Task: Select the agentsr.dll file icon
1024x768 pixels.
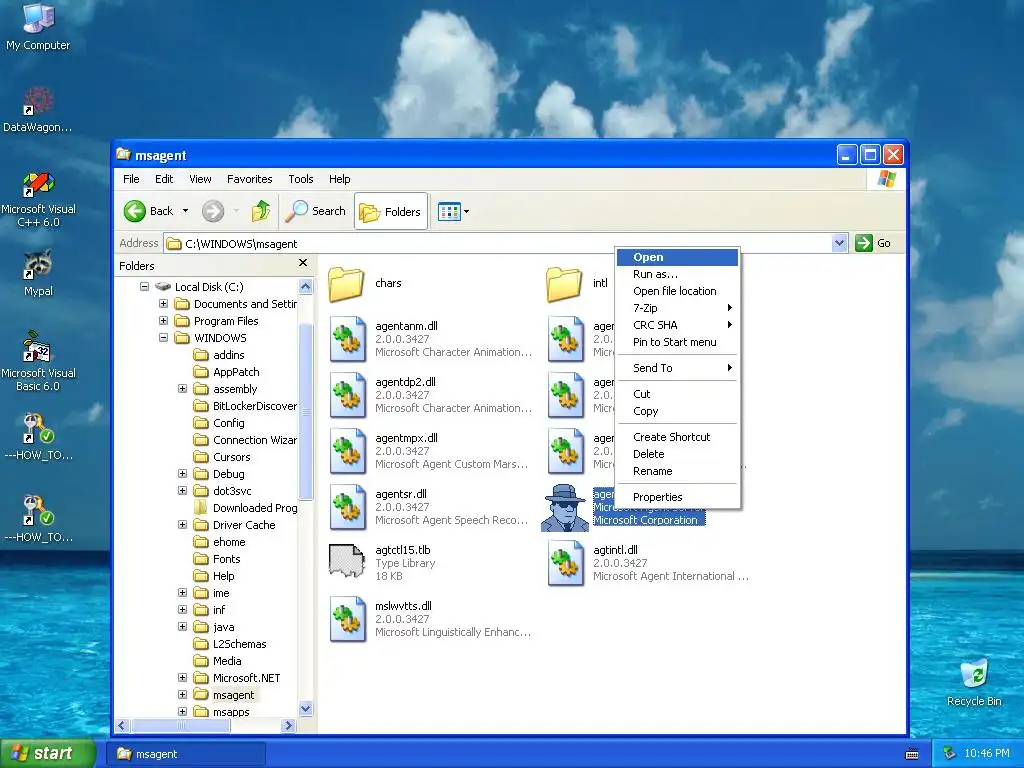Action: coord(347,507)
